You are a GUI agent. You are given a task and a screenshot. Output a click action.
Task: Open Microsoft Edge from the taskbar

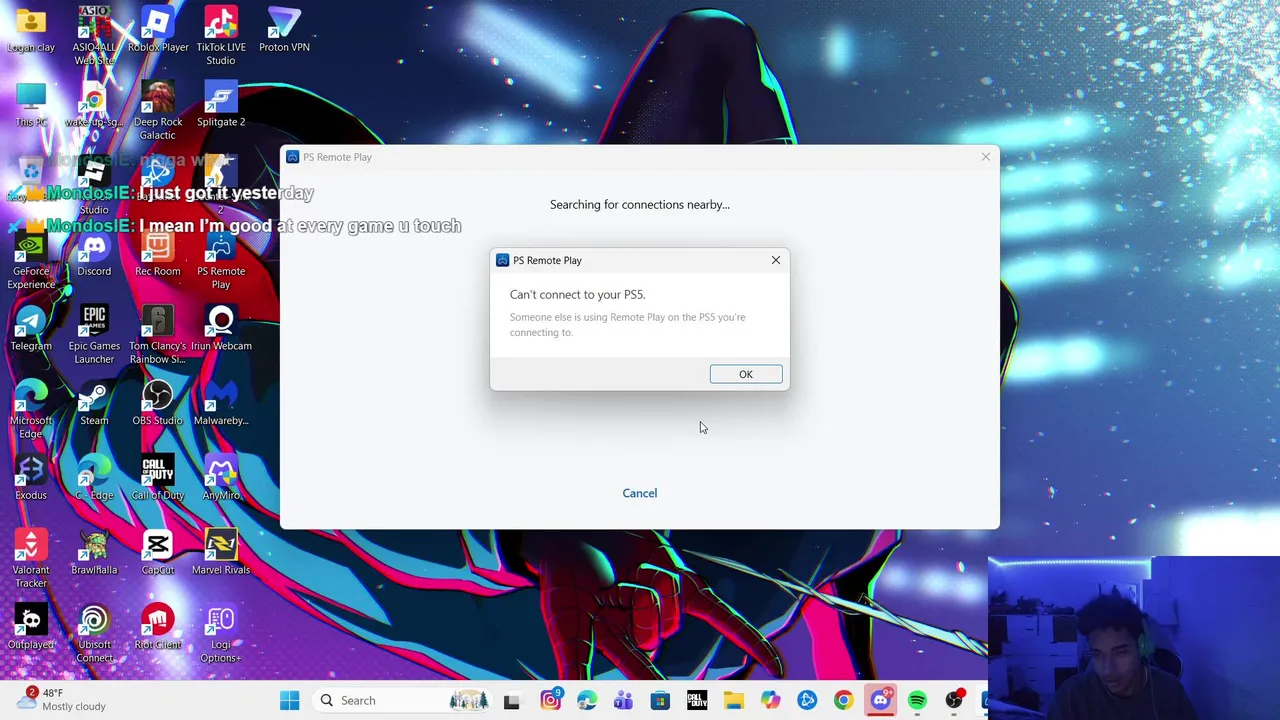click(x=587, y=701)
